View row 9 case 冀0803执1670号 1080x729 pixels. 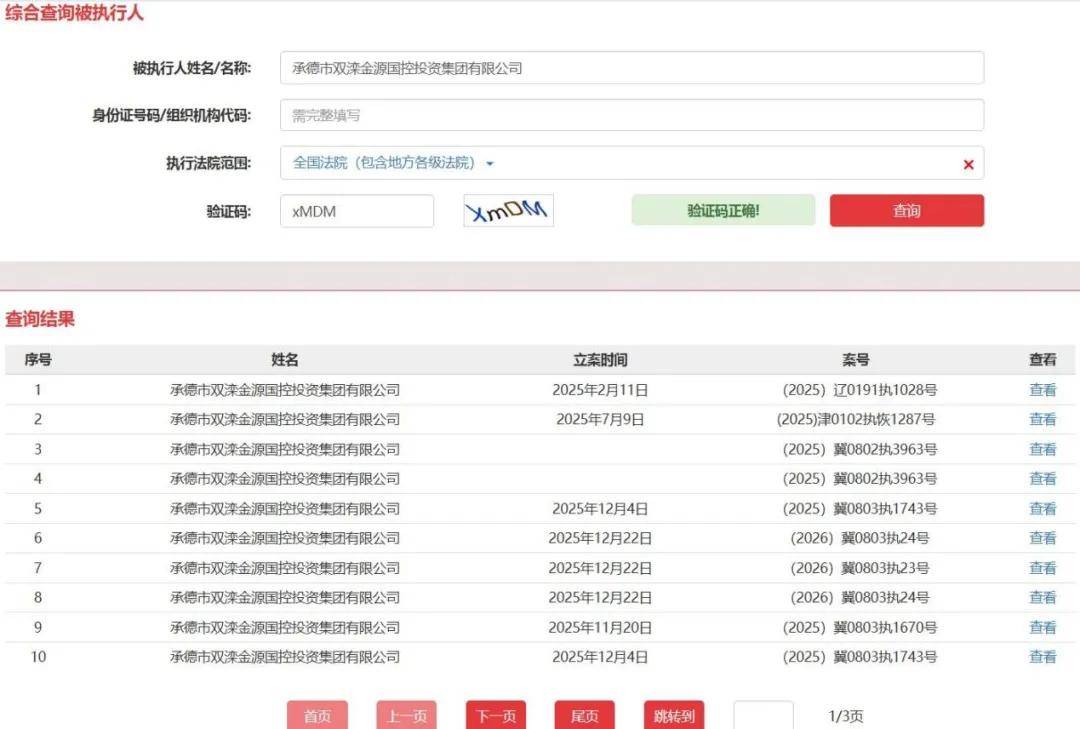pyautogui.click(x=1042, y=628)
